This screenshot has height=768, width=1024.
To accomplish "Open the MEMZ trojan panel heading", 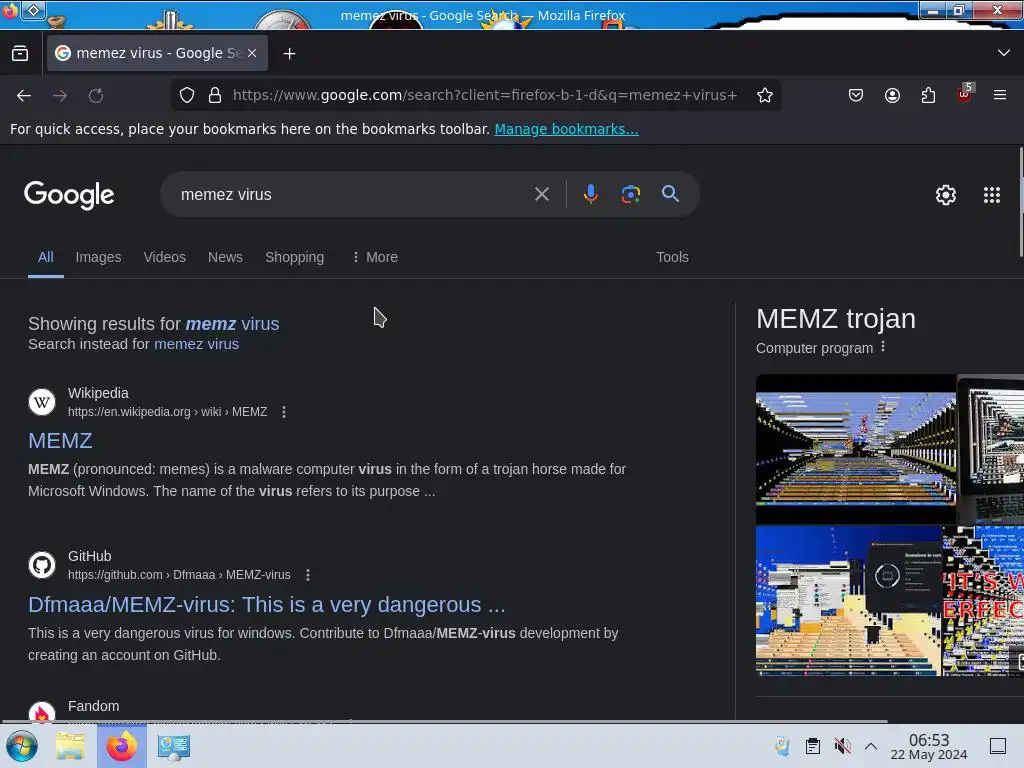I will pyautogui.click(x=835, y=319).
